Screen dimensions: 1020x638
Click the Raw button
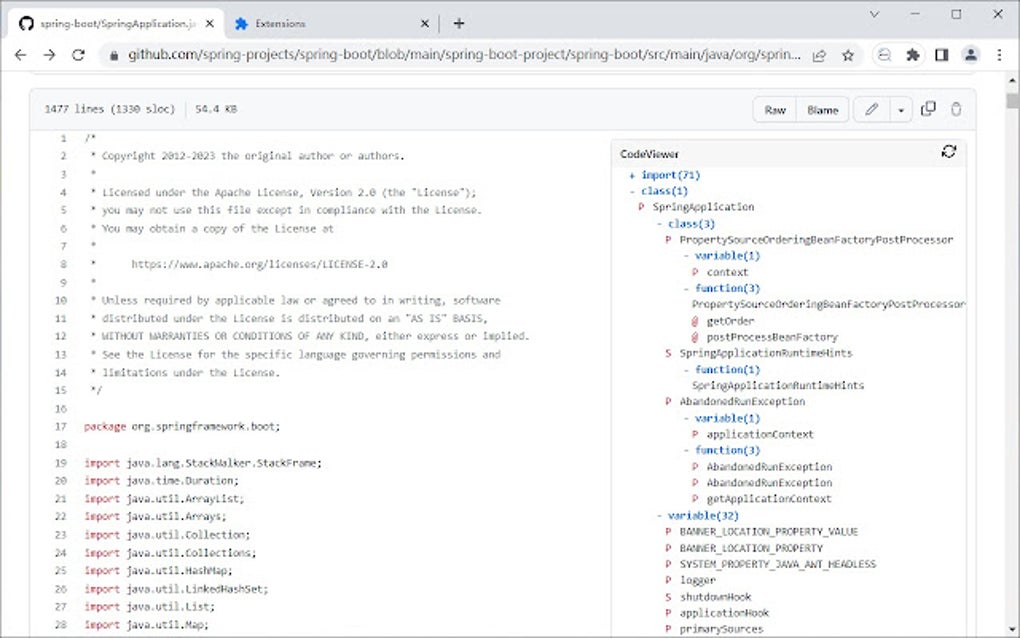coord(774,109)
